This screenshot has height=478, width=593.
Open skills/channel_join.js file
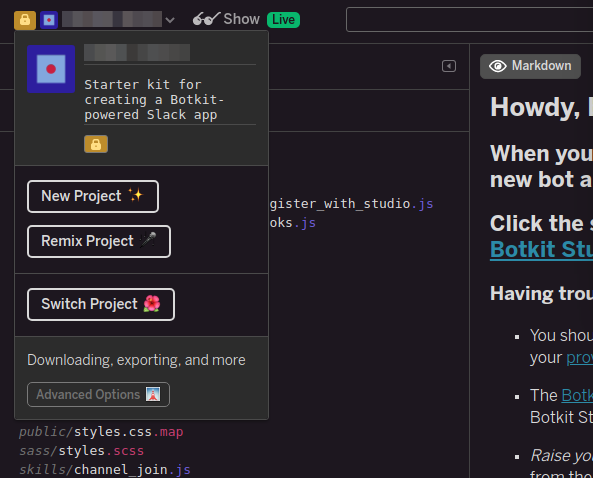(105, 469)
